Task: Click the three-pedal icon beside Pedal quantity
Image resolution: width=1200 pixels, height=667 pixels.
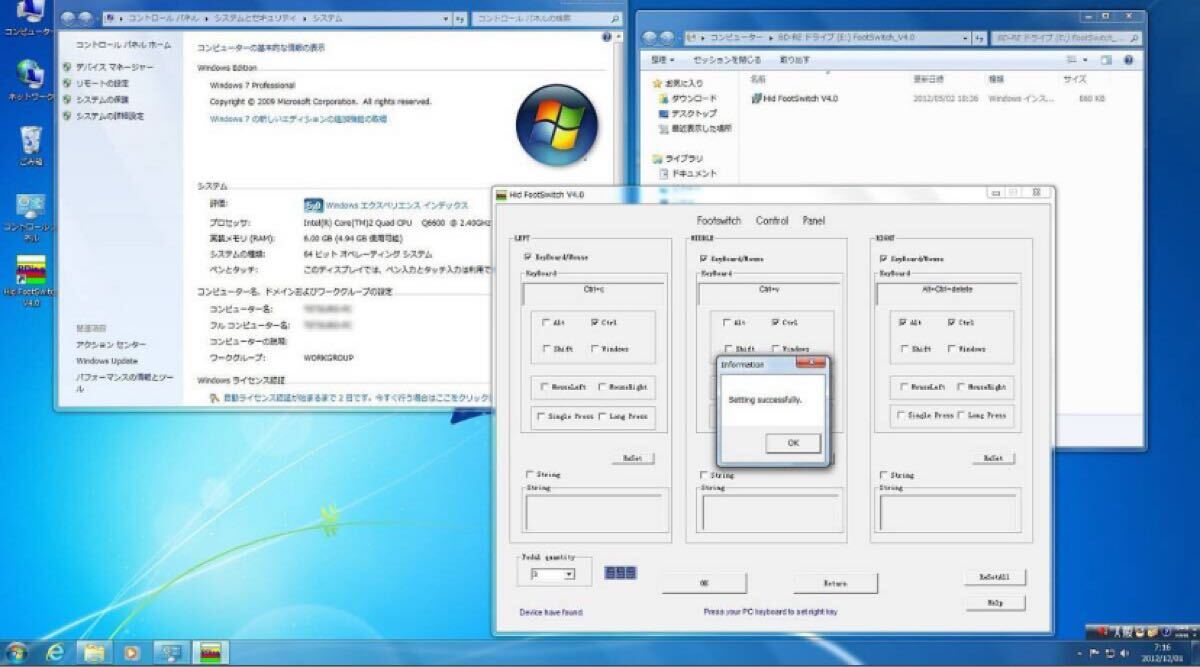Action: (x=620, y=573)
